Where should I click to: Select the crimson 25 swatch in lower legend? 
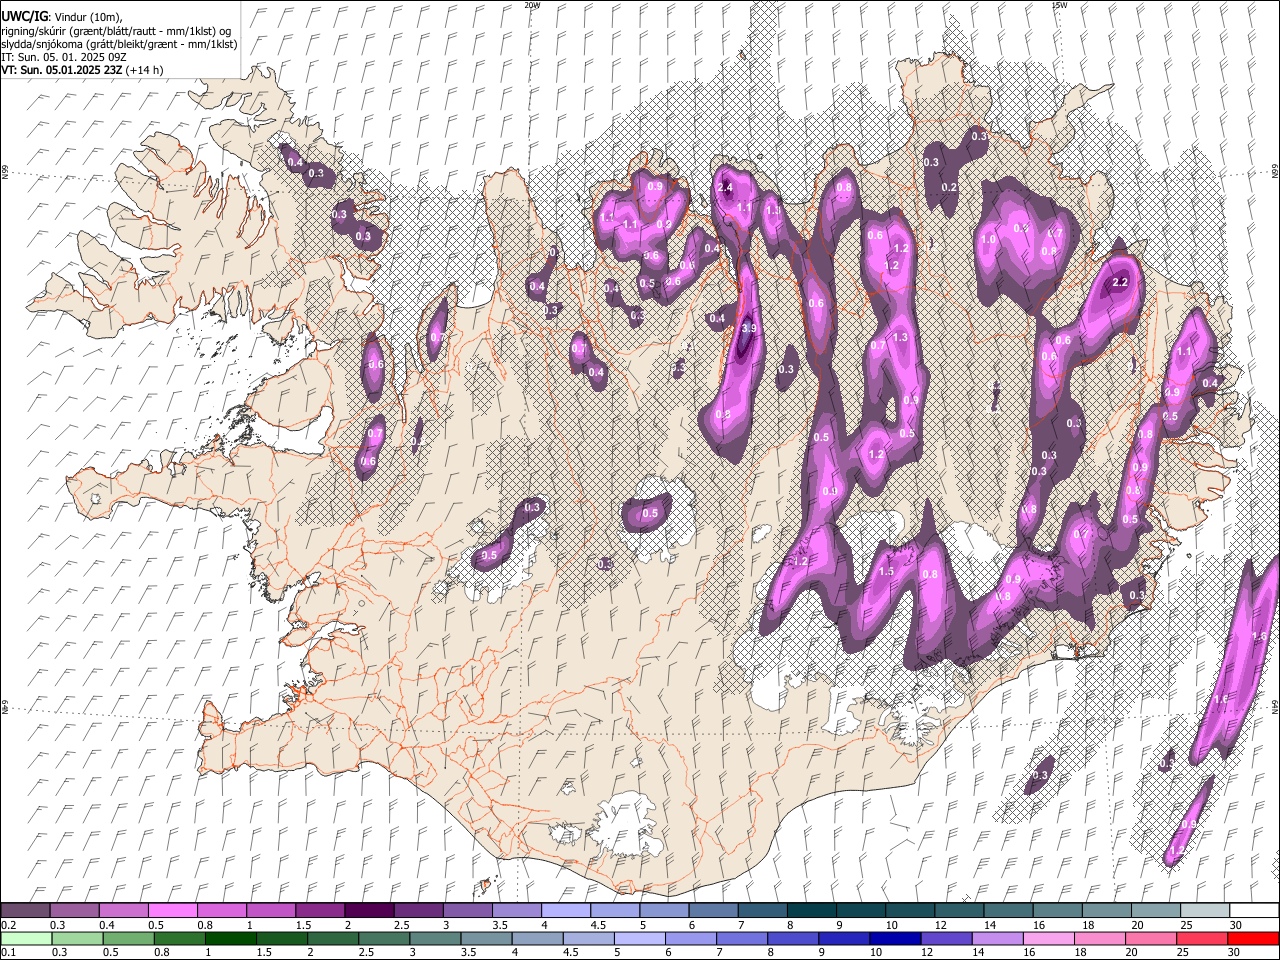[x=1201, y=938]
